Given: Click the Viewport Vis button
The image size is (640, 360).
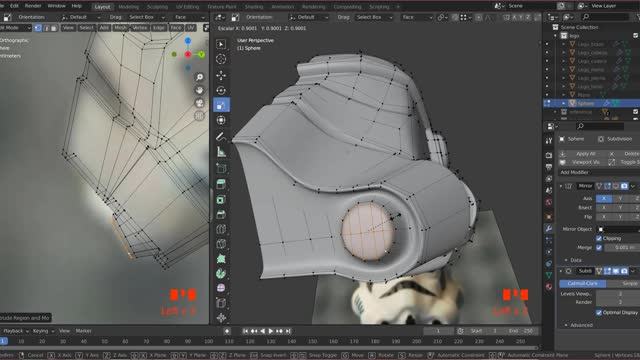Looking at the screenshot, I should (x=585, y=162).
